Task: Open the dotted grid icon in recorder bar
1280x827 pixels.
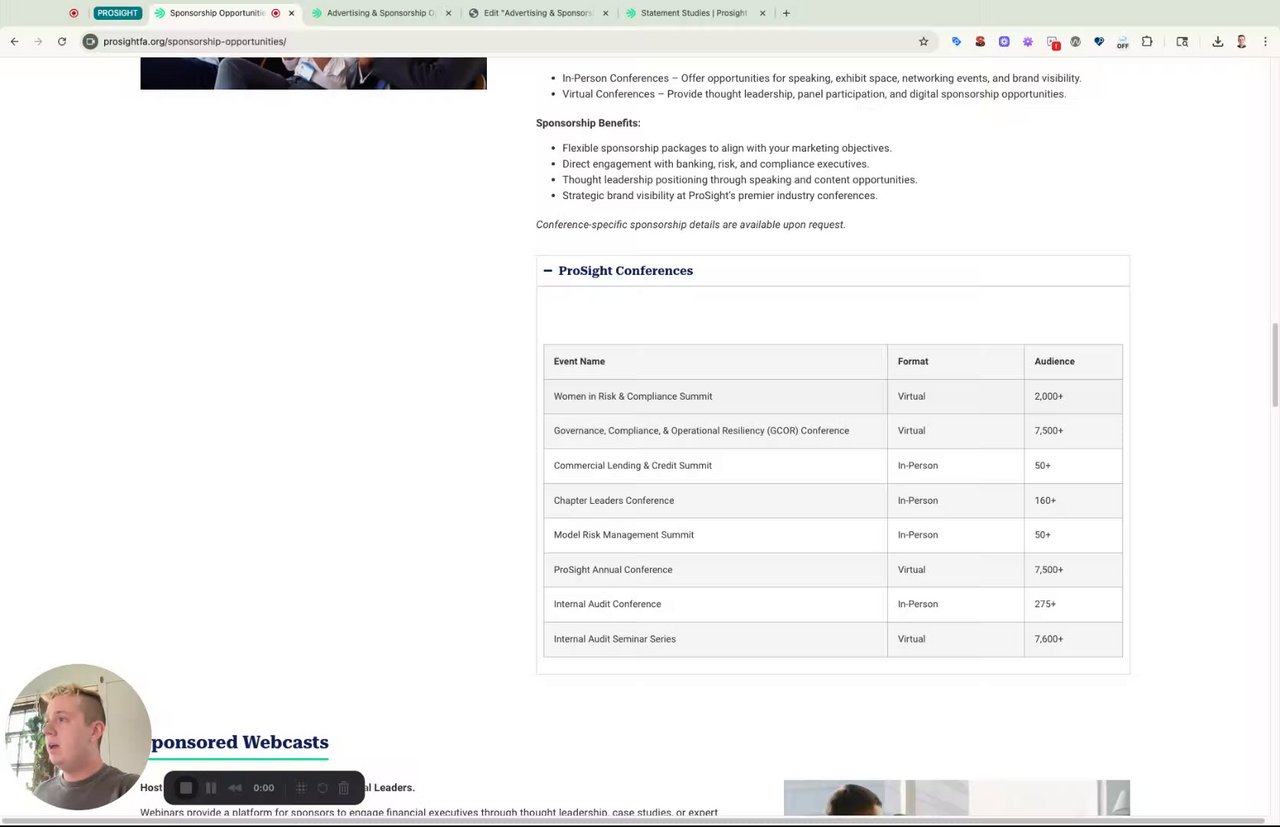Action: [301, 788]
